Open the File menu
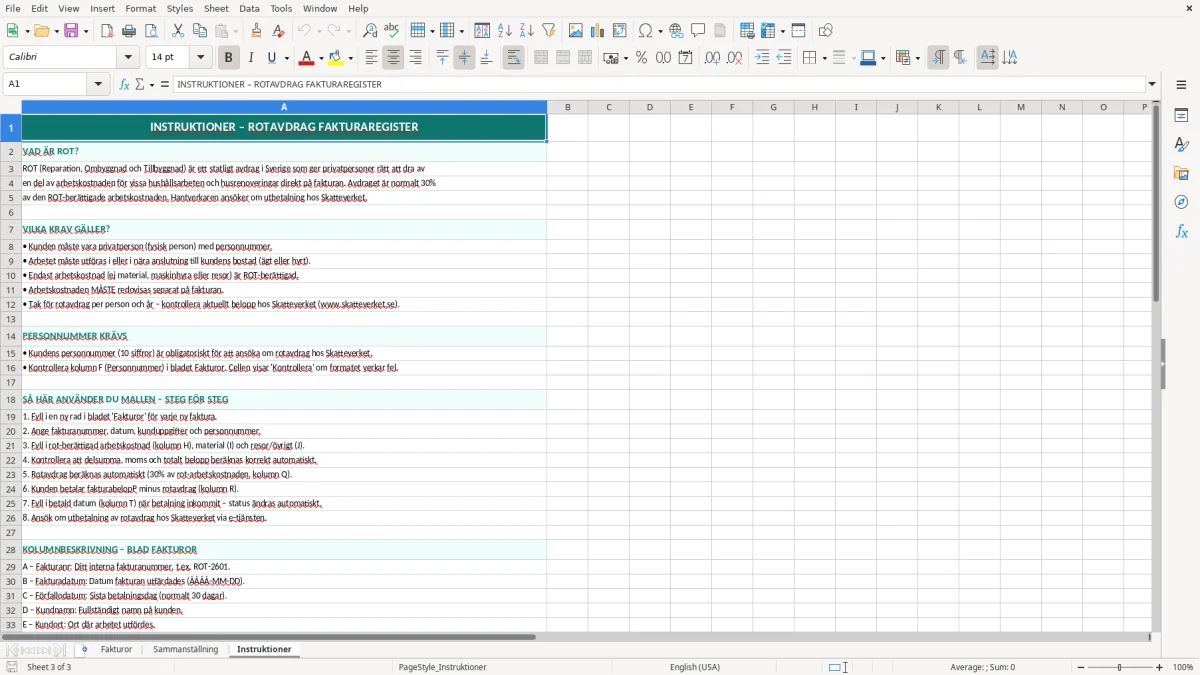 pyautogui.click(x=12, y=8)
